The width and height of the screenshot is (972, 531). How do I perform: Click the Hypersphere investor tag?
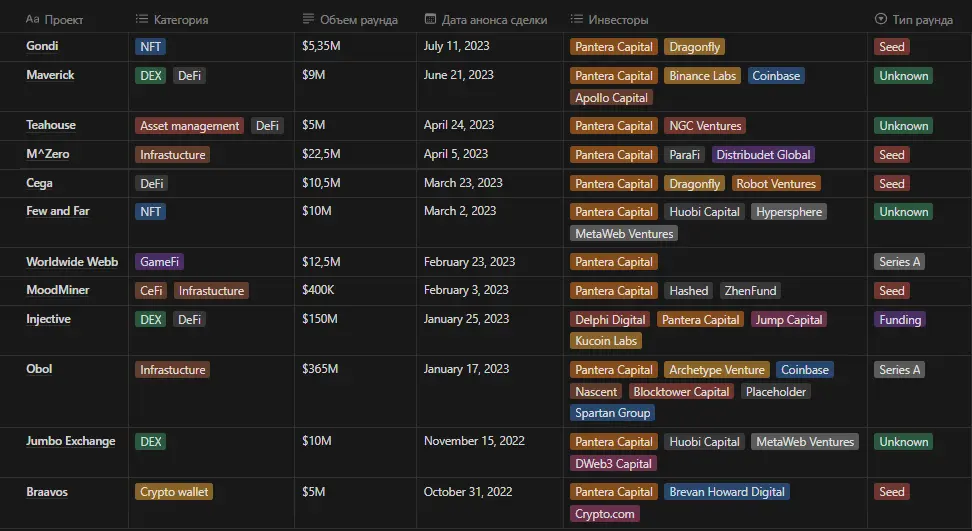pyautogui.click(x=789, y=212)
